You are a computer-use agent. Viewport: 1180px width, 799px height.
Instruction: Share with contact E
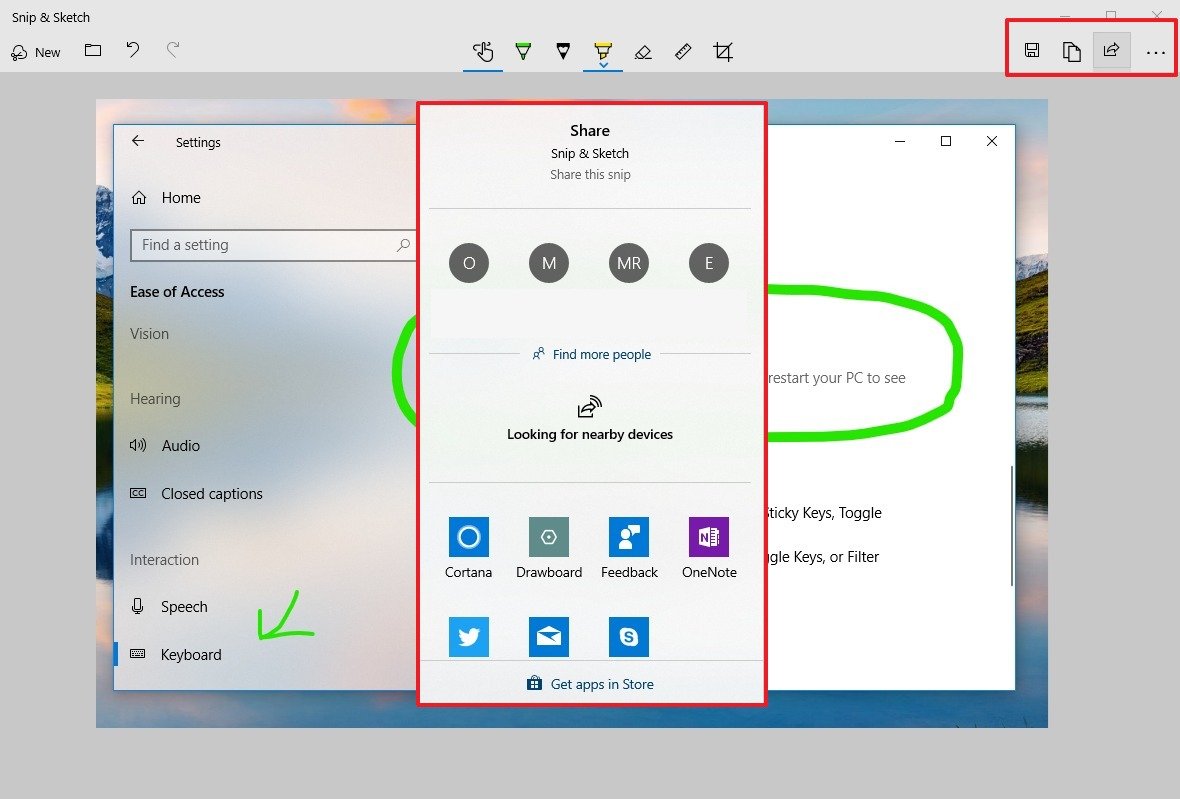[709, 263]
